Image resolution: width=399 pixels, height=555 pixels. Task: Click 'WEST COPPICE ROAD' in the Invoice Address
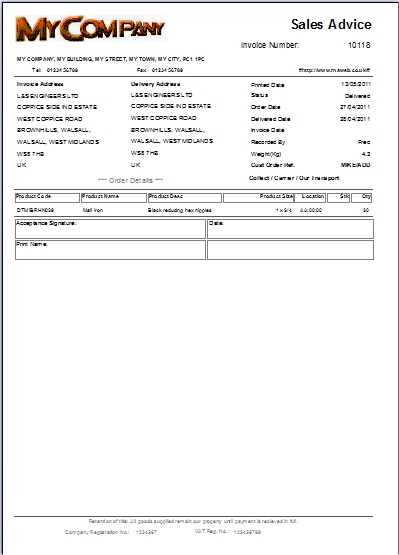click(x=50, y=119)
